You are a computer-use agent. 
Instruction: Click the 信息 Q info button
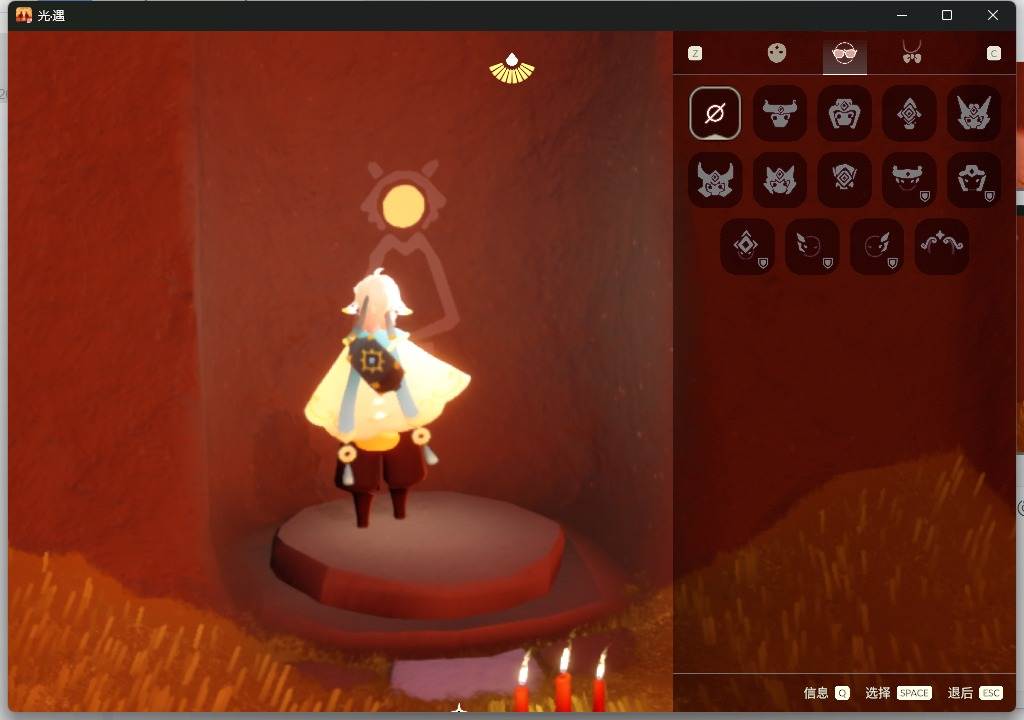pos(826,693)
